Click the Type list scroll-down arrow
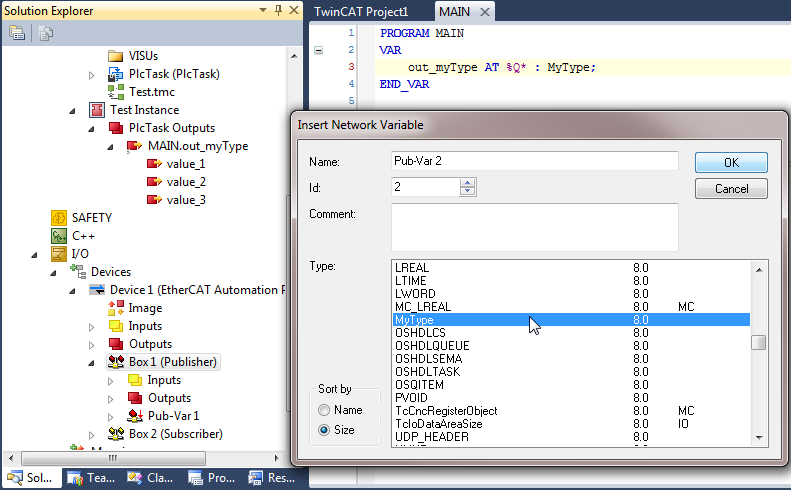791x490 pixels. tap(759, 438)
